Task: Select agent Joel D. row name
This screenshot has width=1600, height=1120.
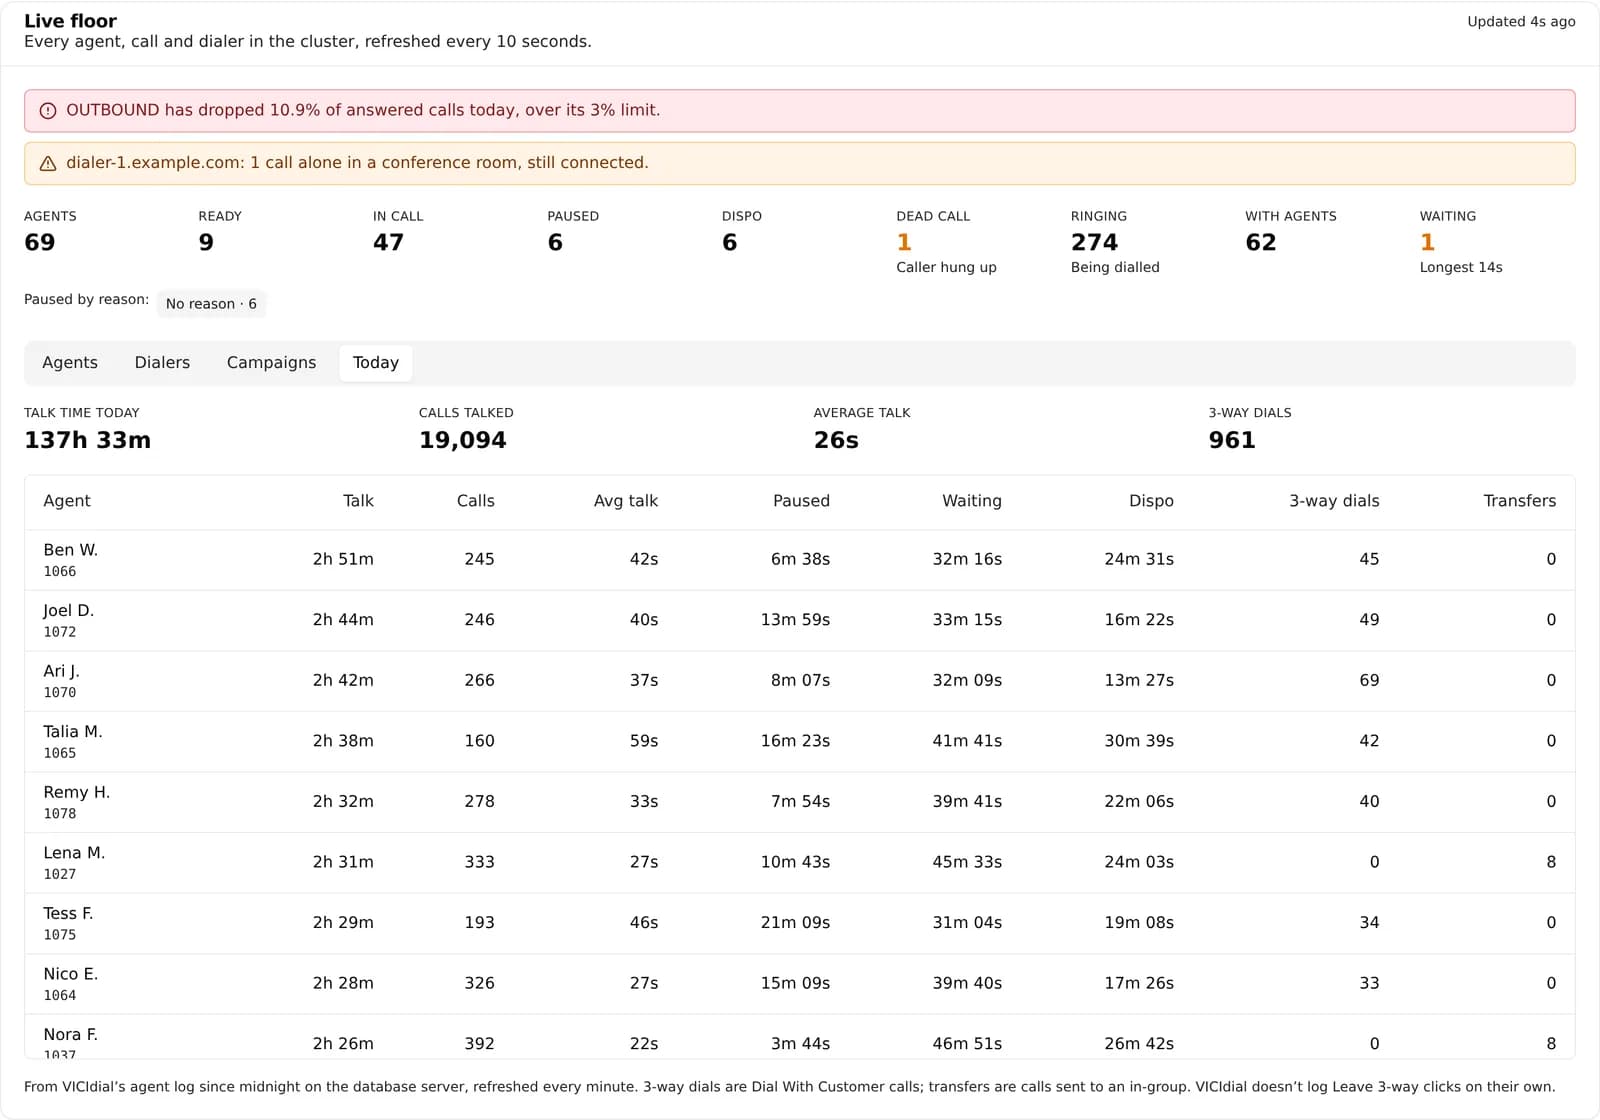Action: (68, 611)
